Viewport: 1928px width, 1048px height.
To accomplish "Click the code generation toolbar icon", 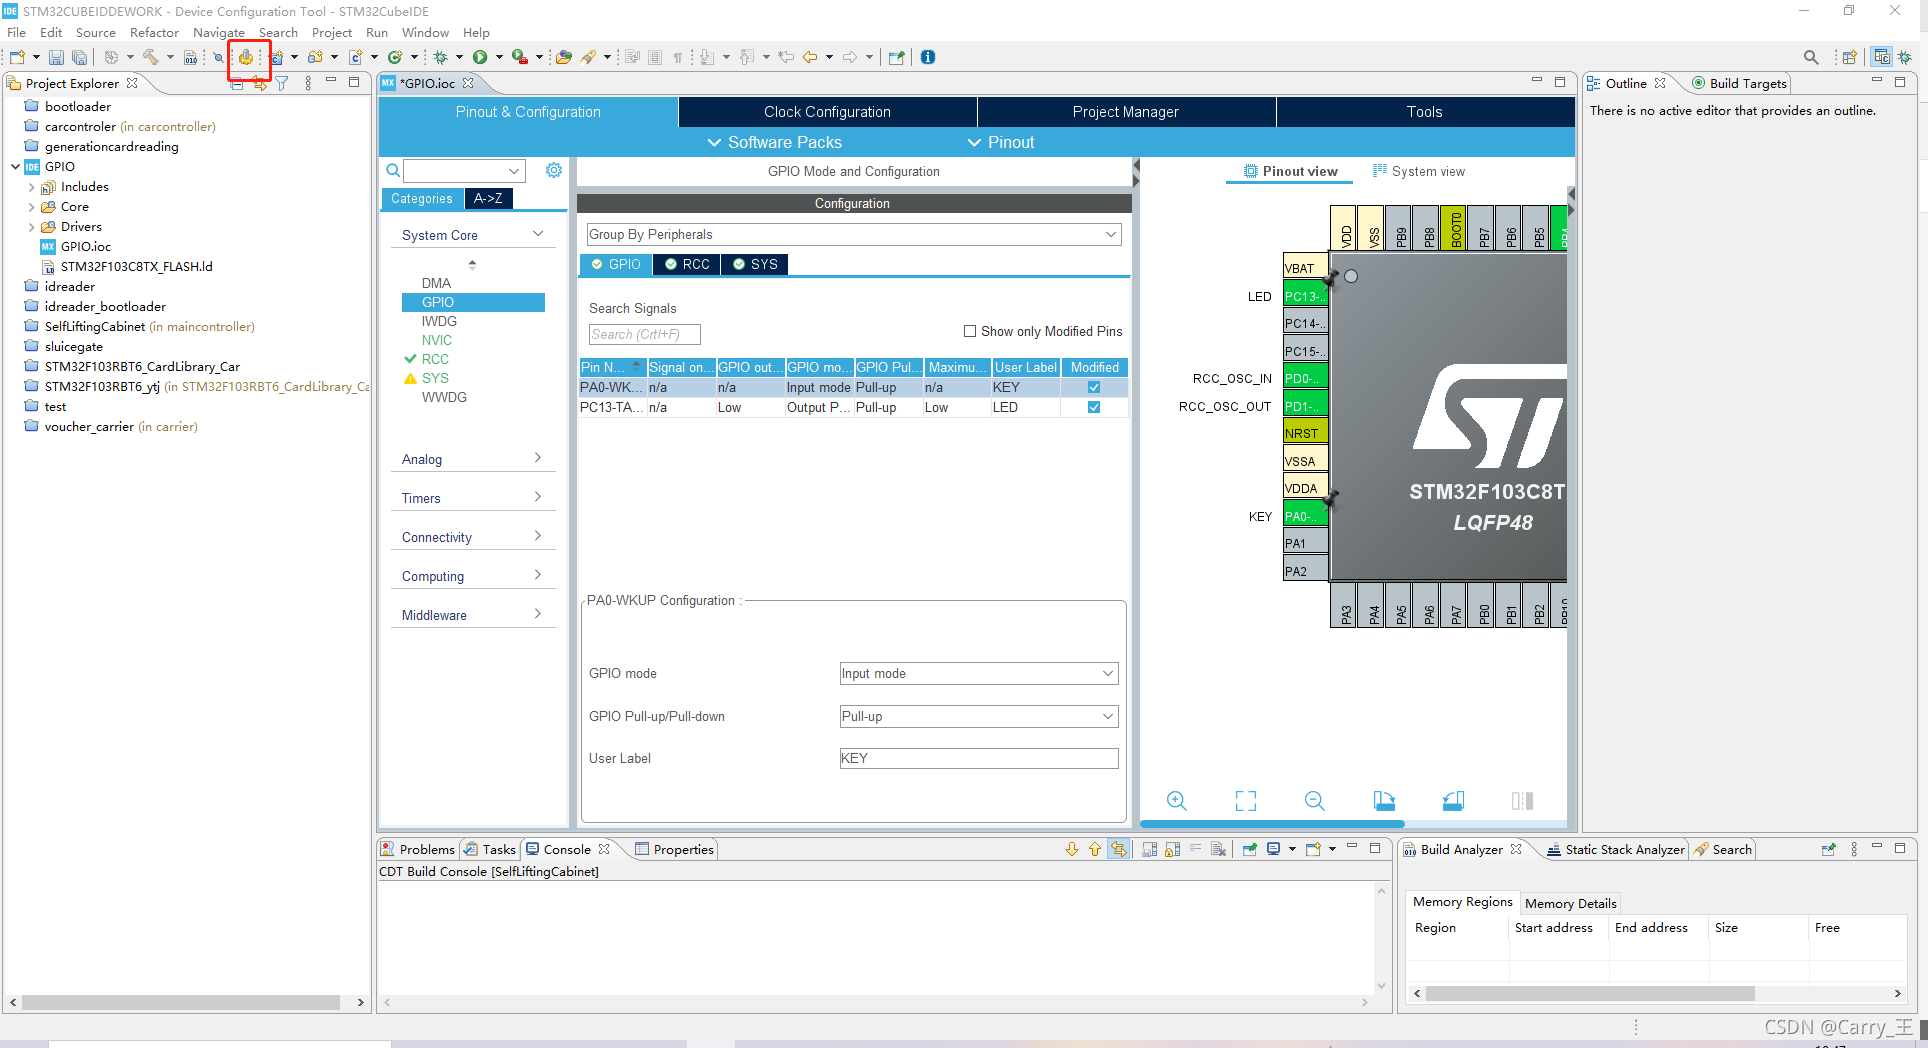I will point(246,57).
